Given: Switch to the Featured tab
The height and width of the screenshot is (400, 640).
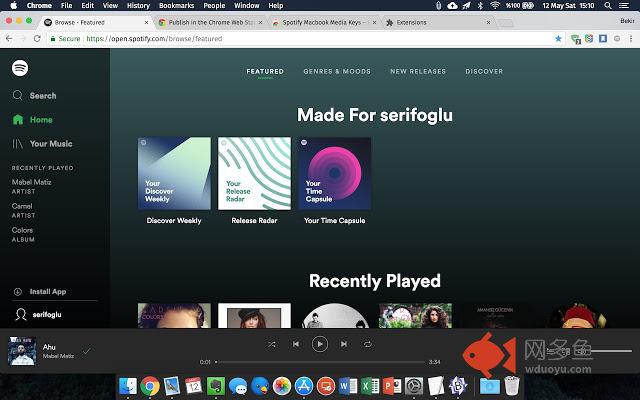Looking at the screenshot, I should (x=265, y=71).
